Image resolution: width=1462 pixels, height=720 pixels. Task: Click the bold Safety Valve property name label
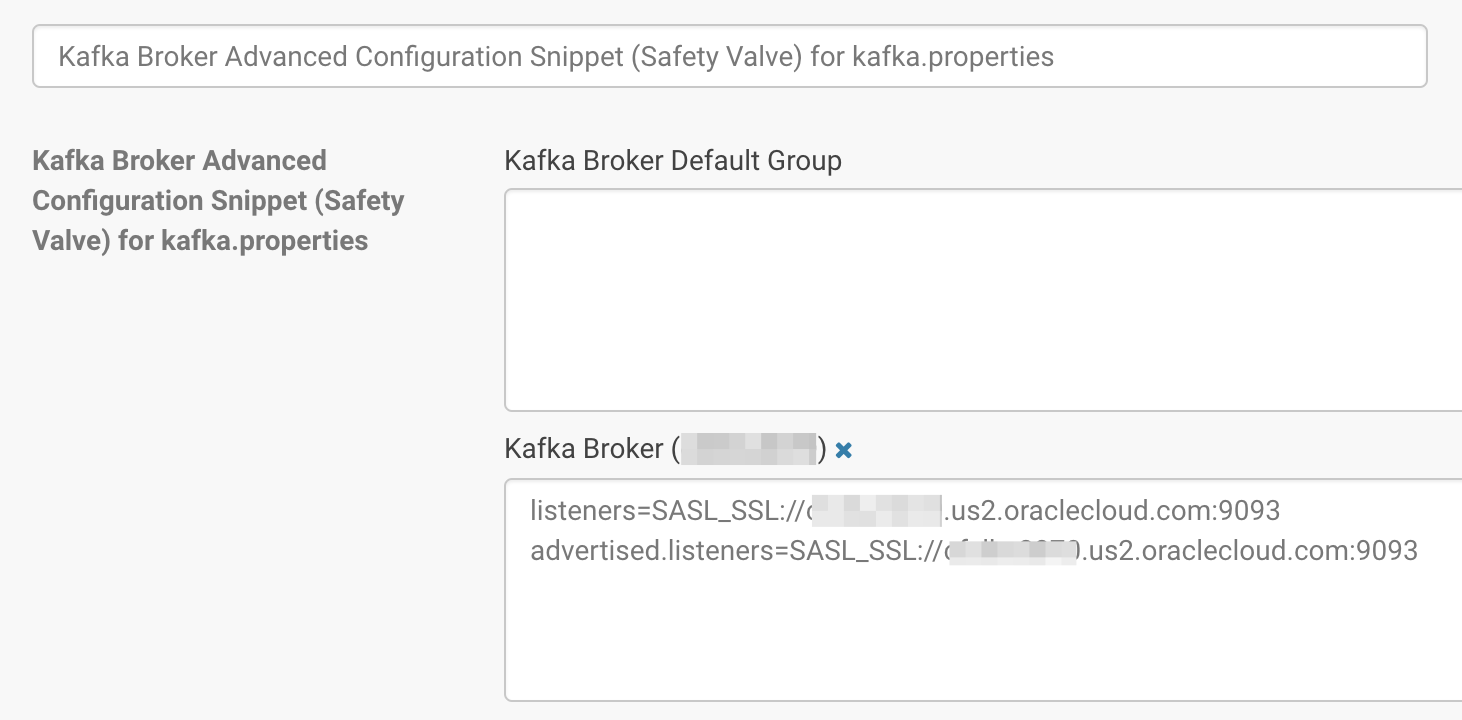[218, 200]
